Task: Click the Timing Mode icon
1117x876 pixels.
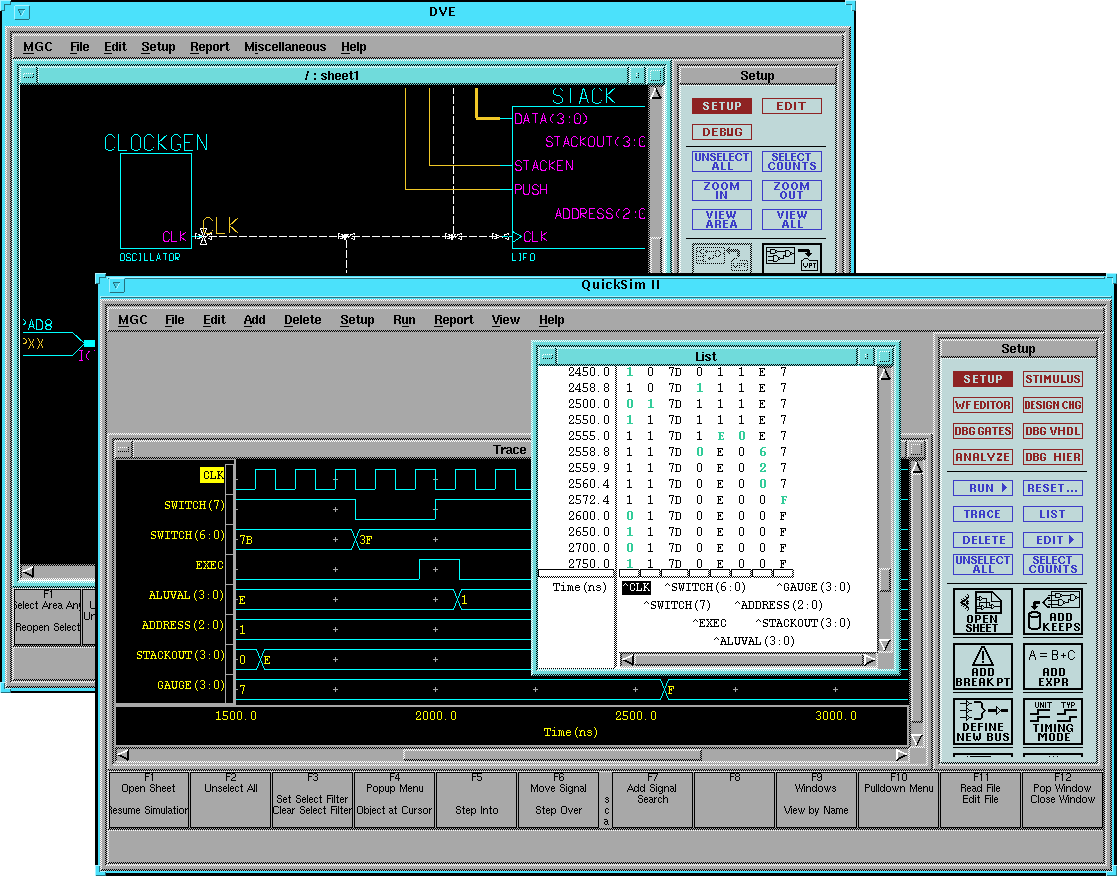Action: (1053, 721)
